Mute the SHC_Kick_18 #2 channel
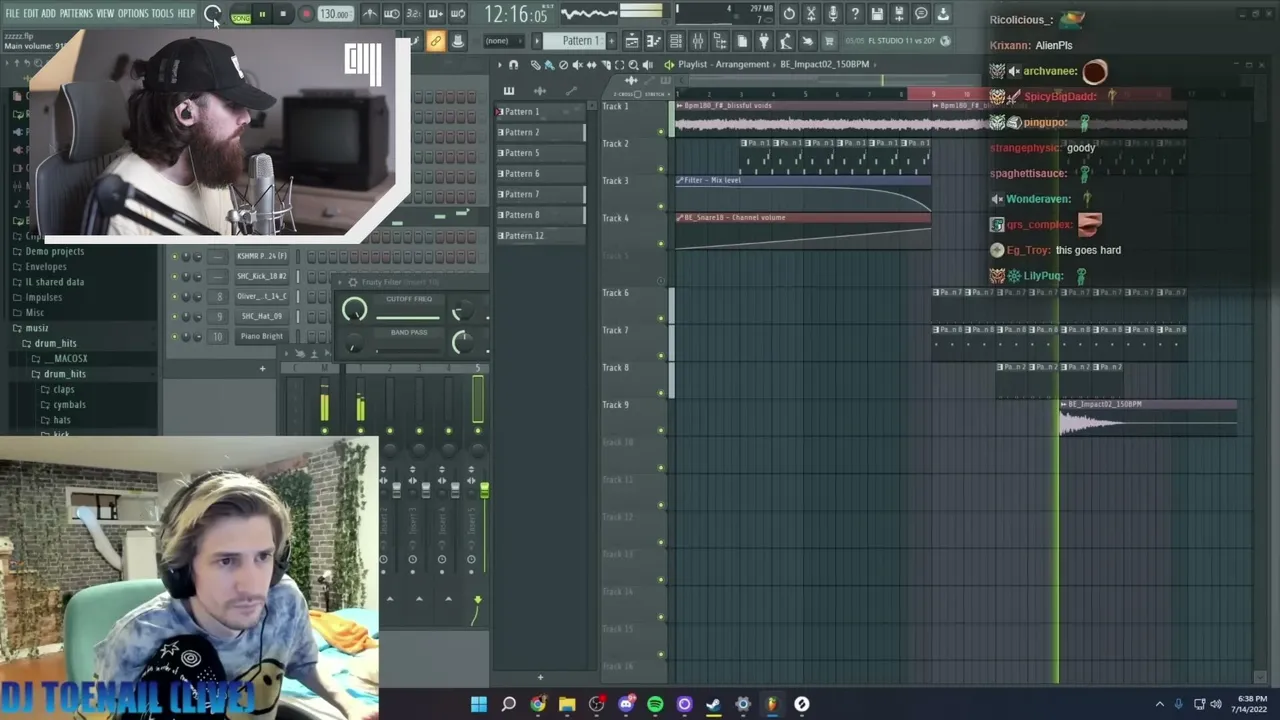Screen dimensions: 1280x720 pyautogui.click(x=175, y=276)
